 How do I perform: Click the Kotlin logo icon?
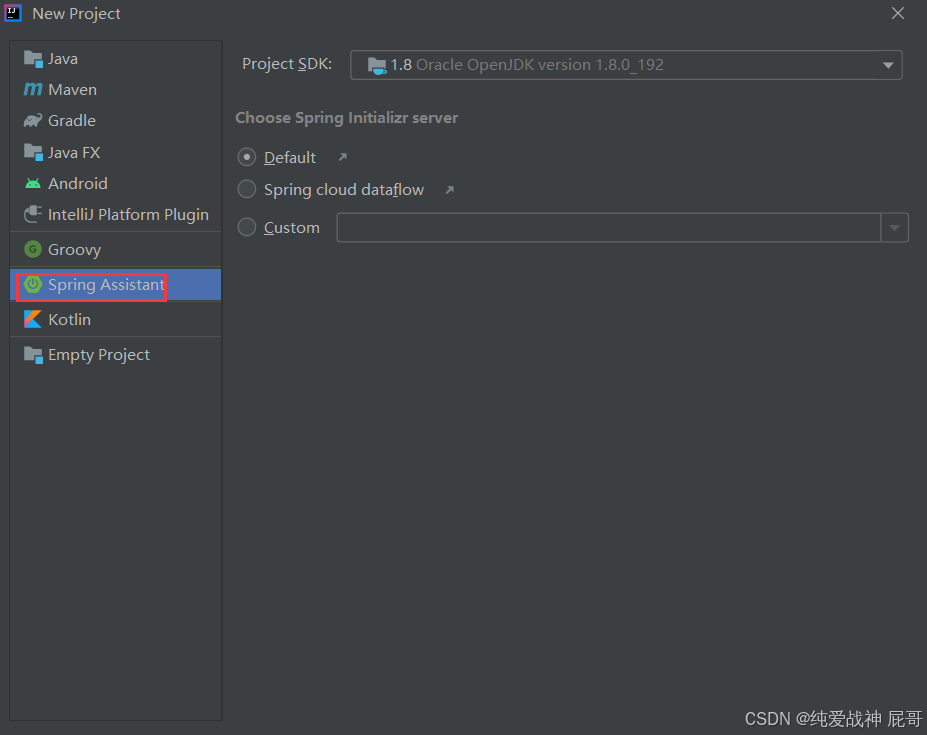pos(33,319)
